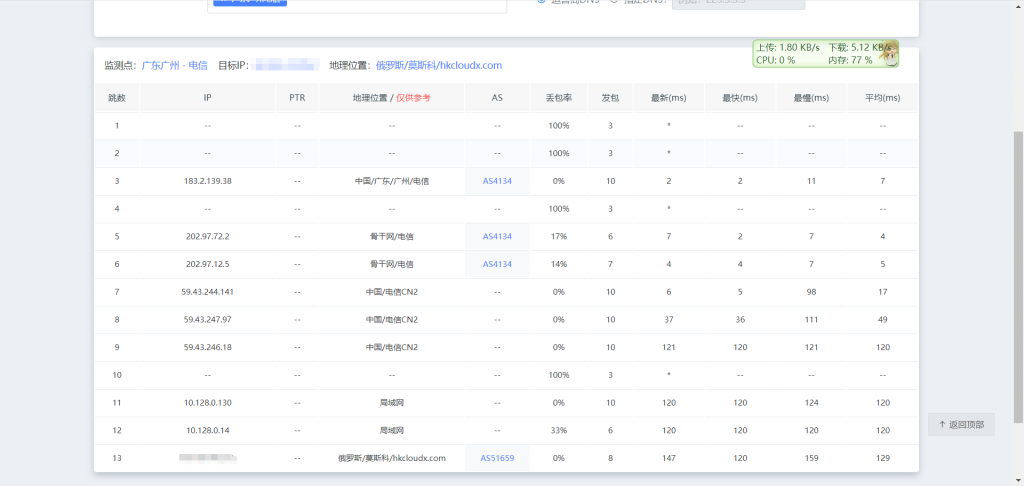Open the 俄罗斯/莫斯科/hkcloudx.com location link in header
Viewport: 1024px width, 486px height.
[x=439, y=65]
